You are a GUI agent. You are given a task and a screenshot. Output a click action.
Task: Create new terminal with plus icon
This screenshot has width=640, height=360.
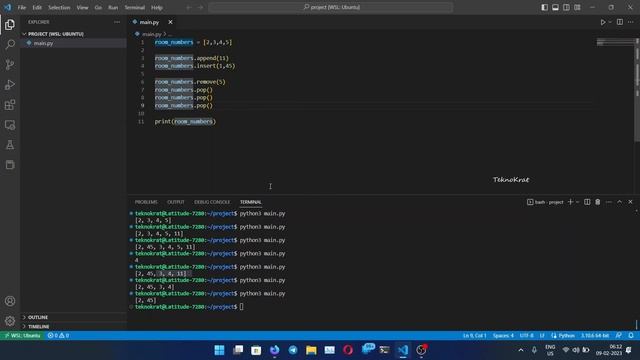(570, 202)
